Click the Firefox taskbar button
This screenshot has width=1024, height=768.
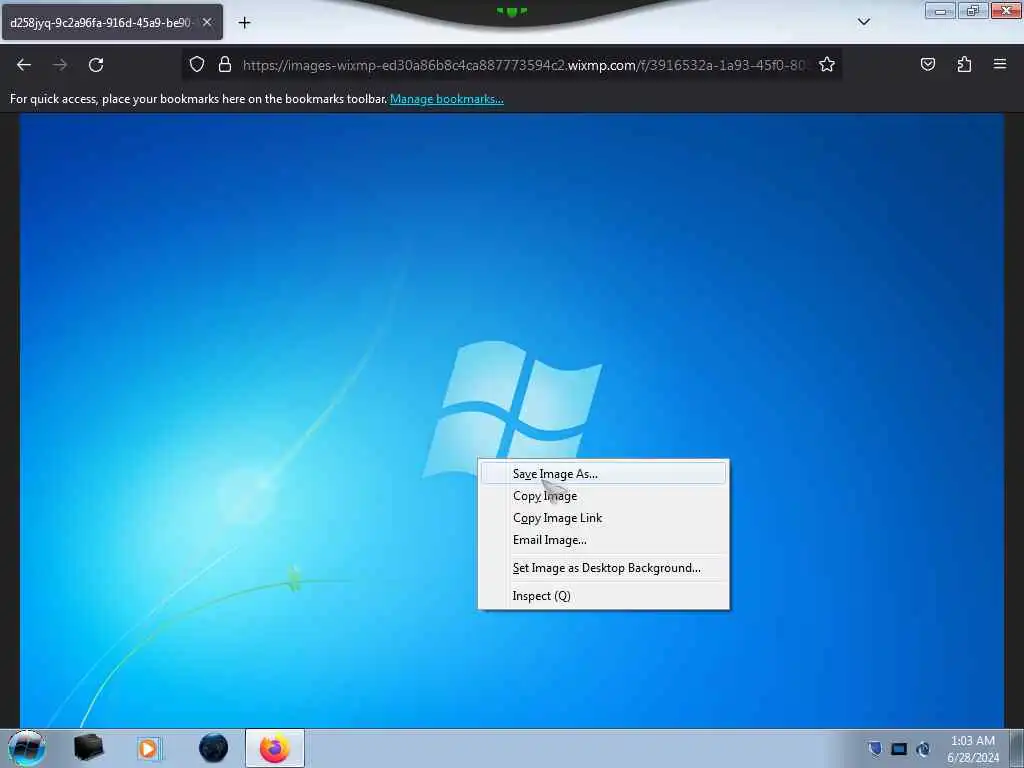[x=275, y=748]
